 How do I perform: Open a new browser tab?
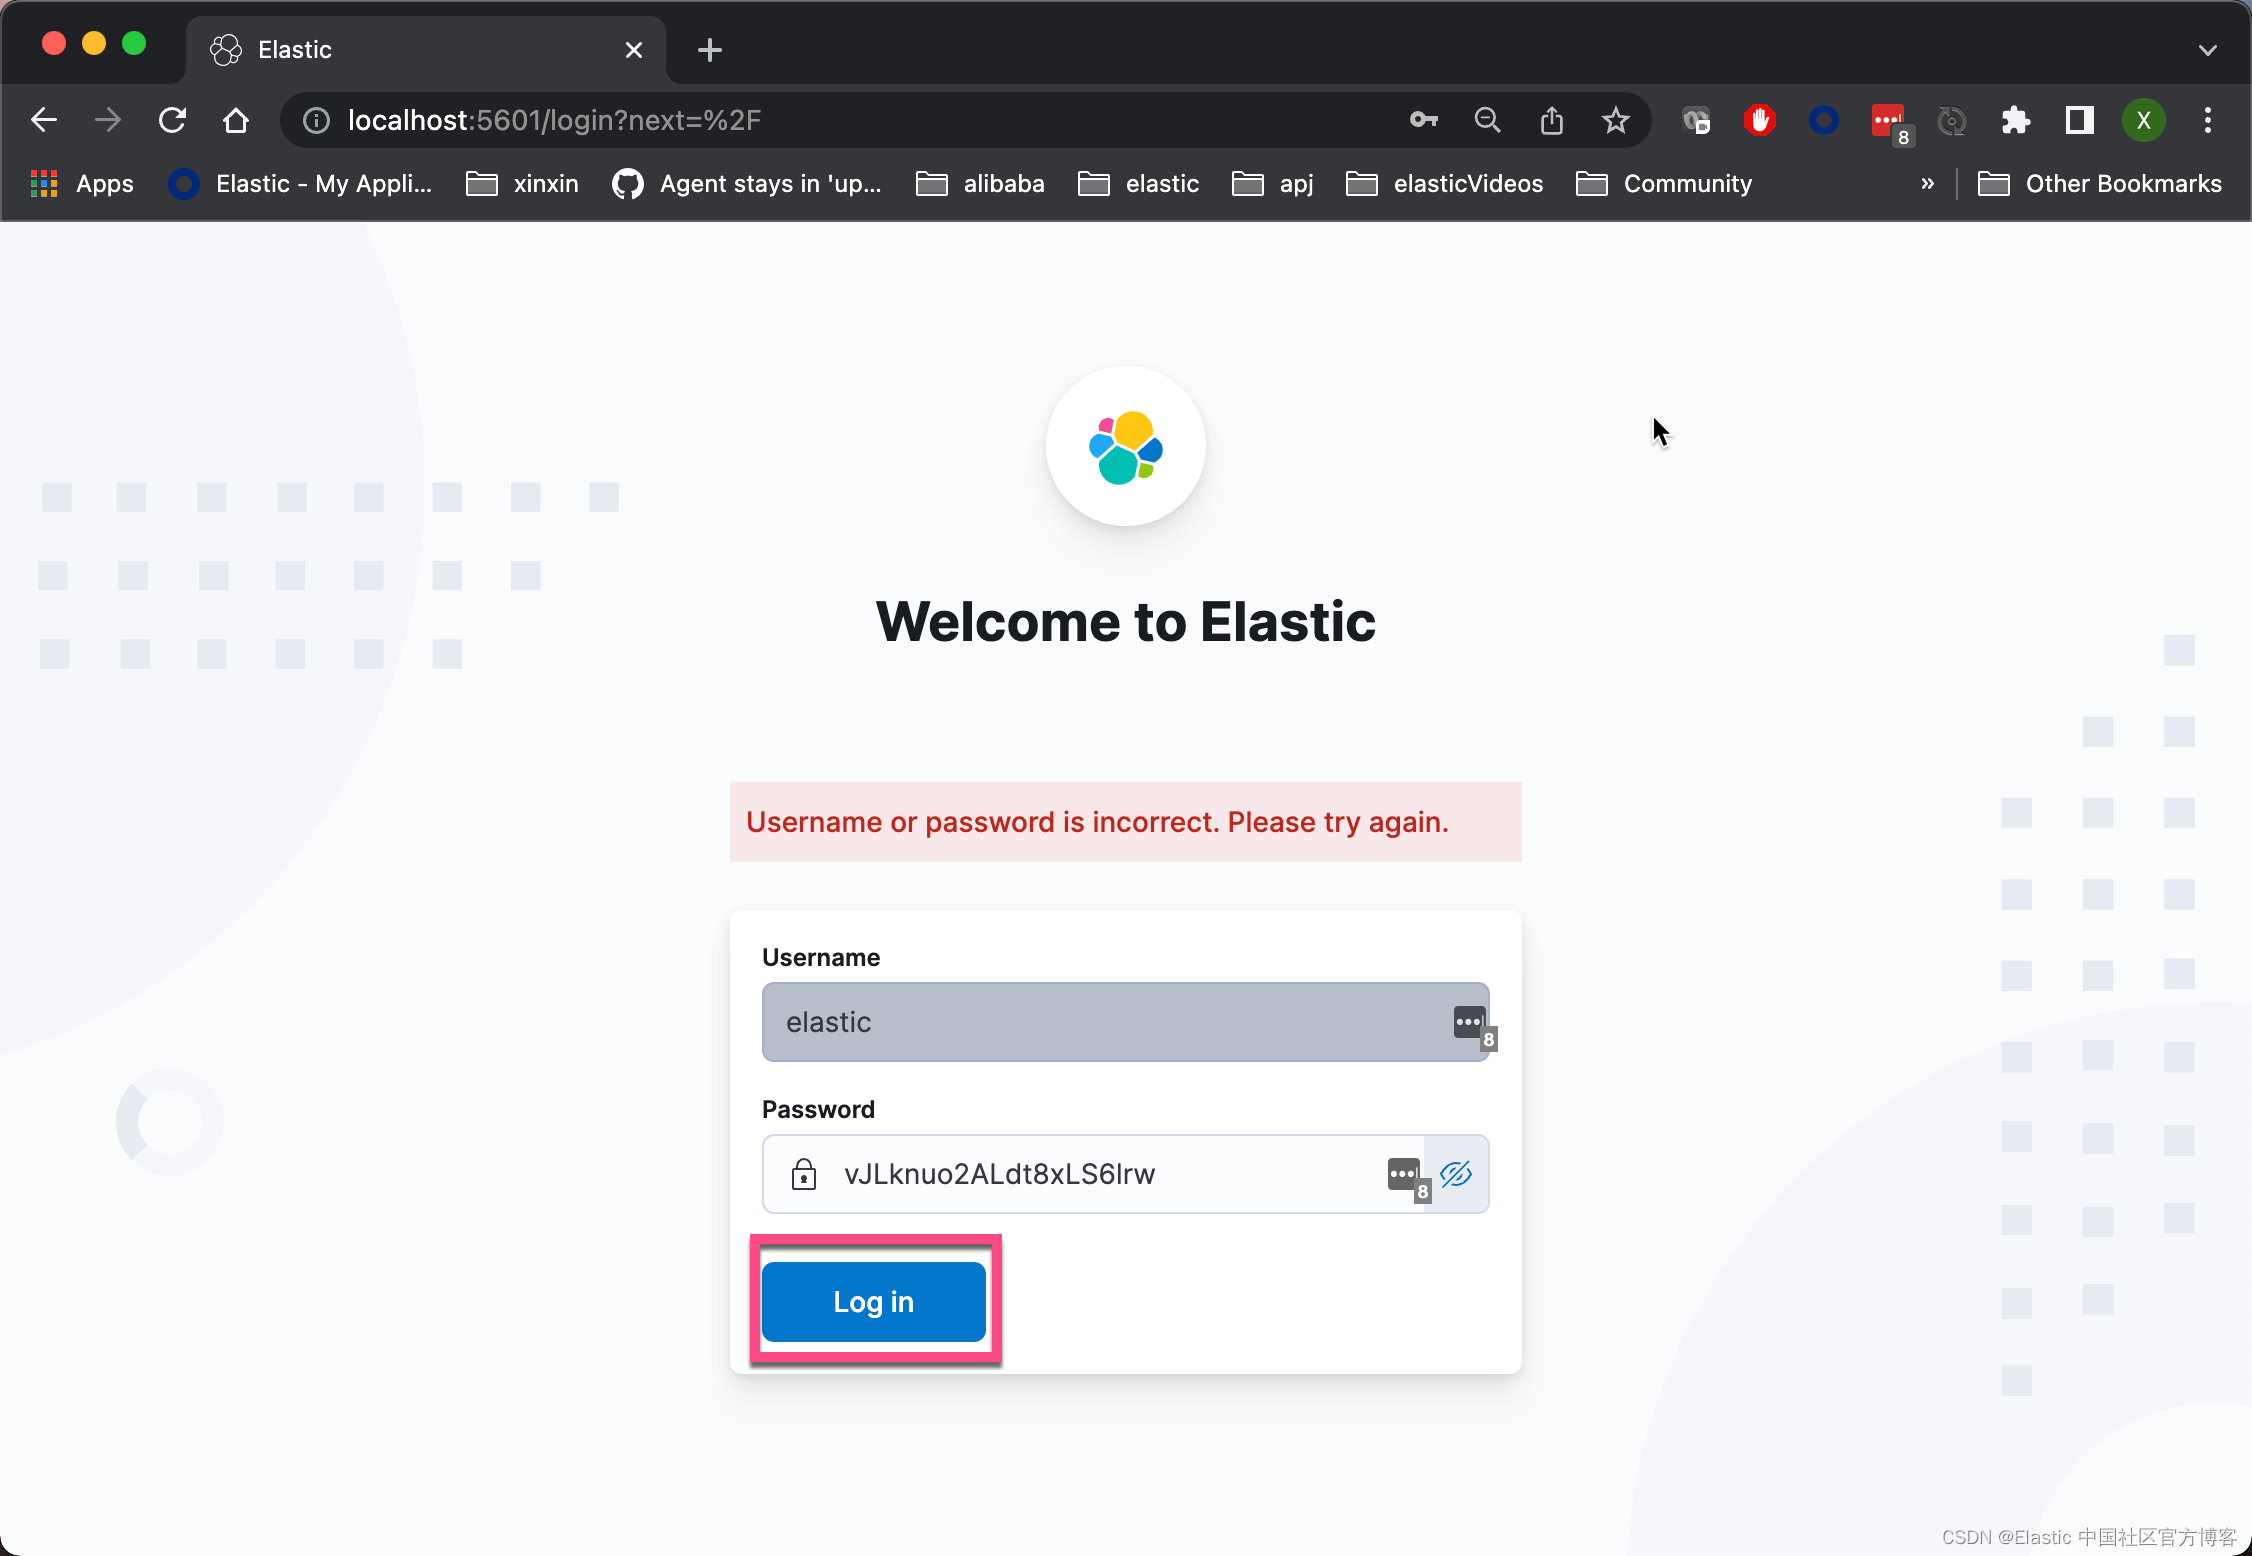coord(709,50)
